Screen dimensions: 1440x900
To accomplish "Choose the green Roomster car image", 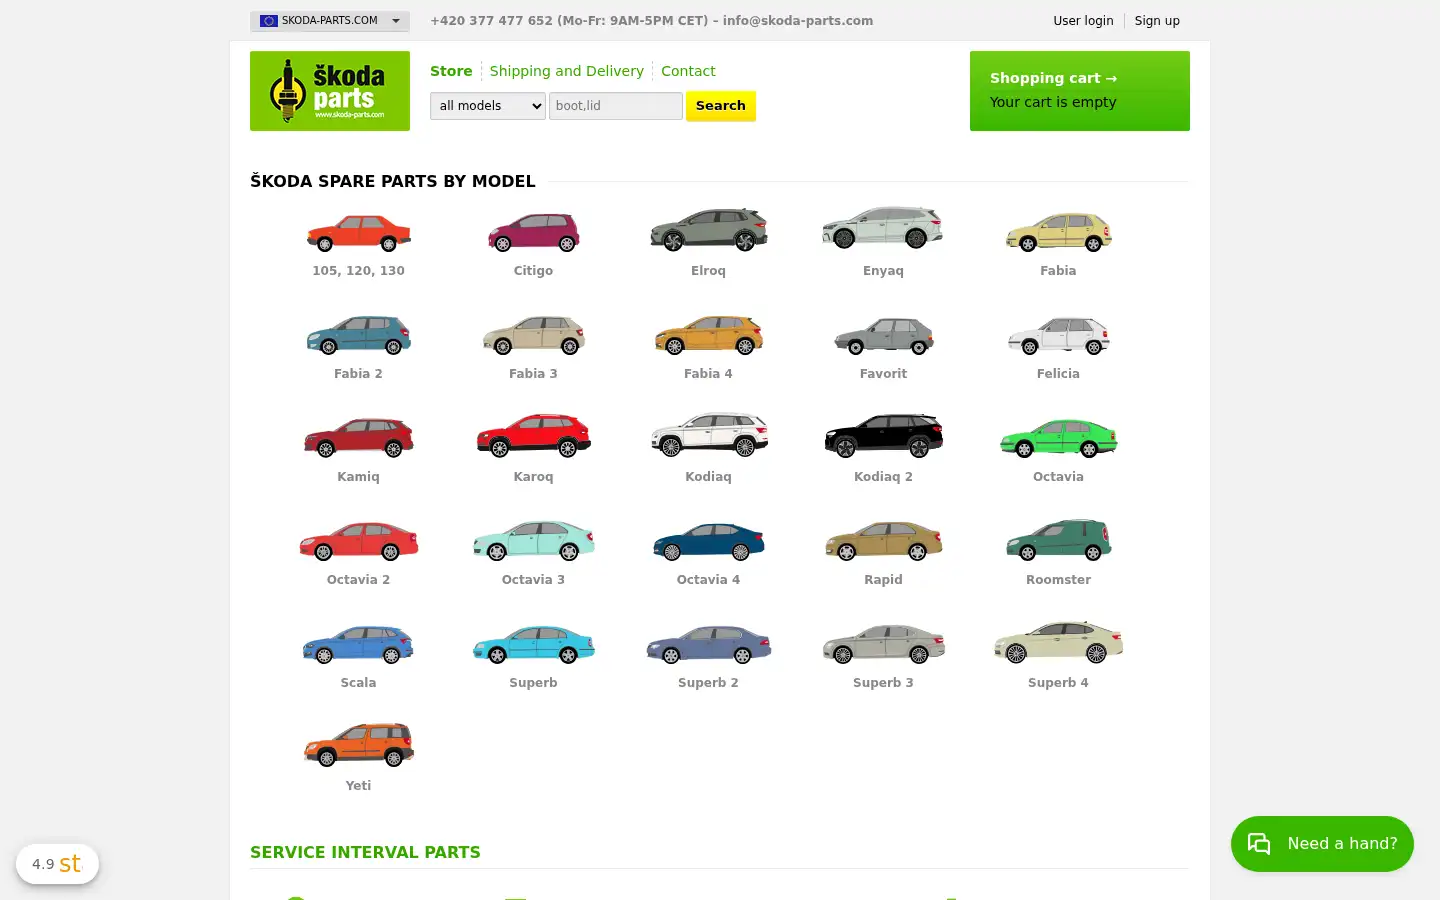I will click(x=1058, y=539).
